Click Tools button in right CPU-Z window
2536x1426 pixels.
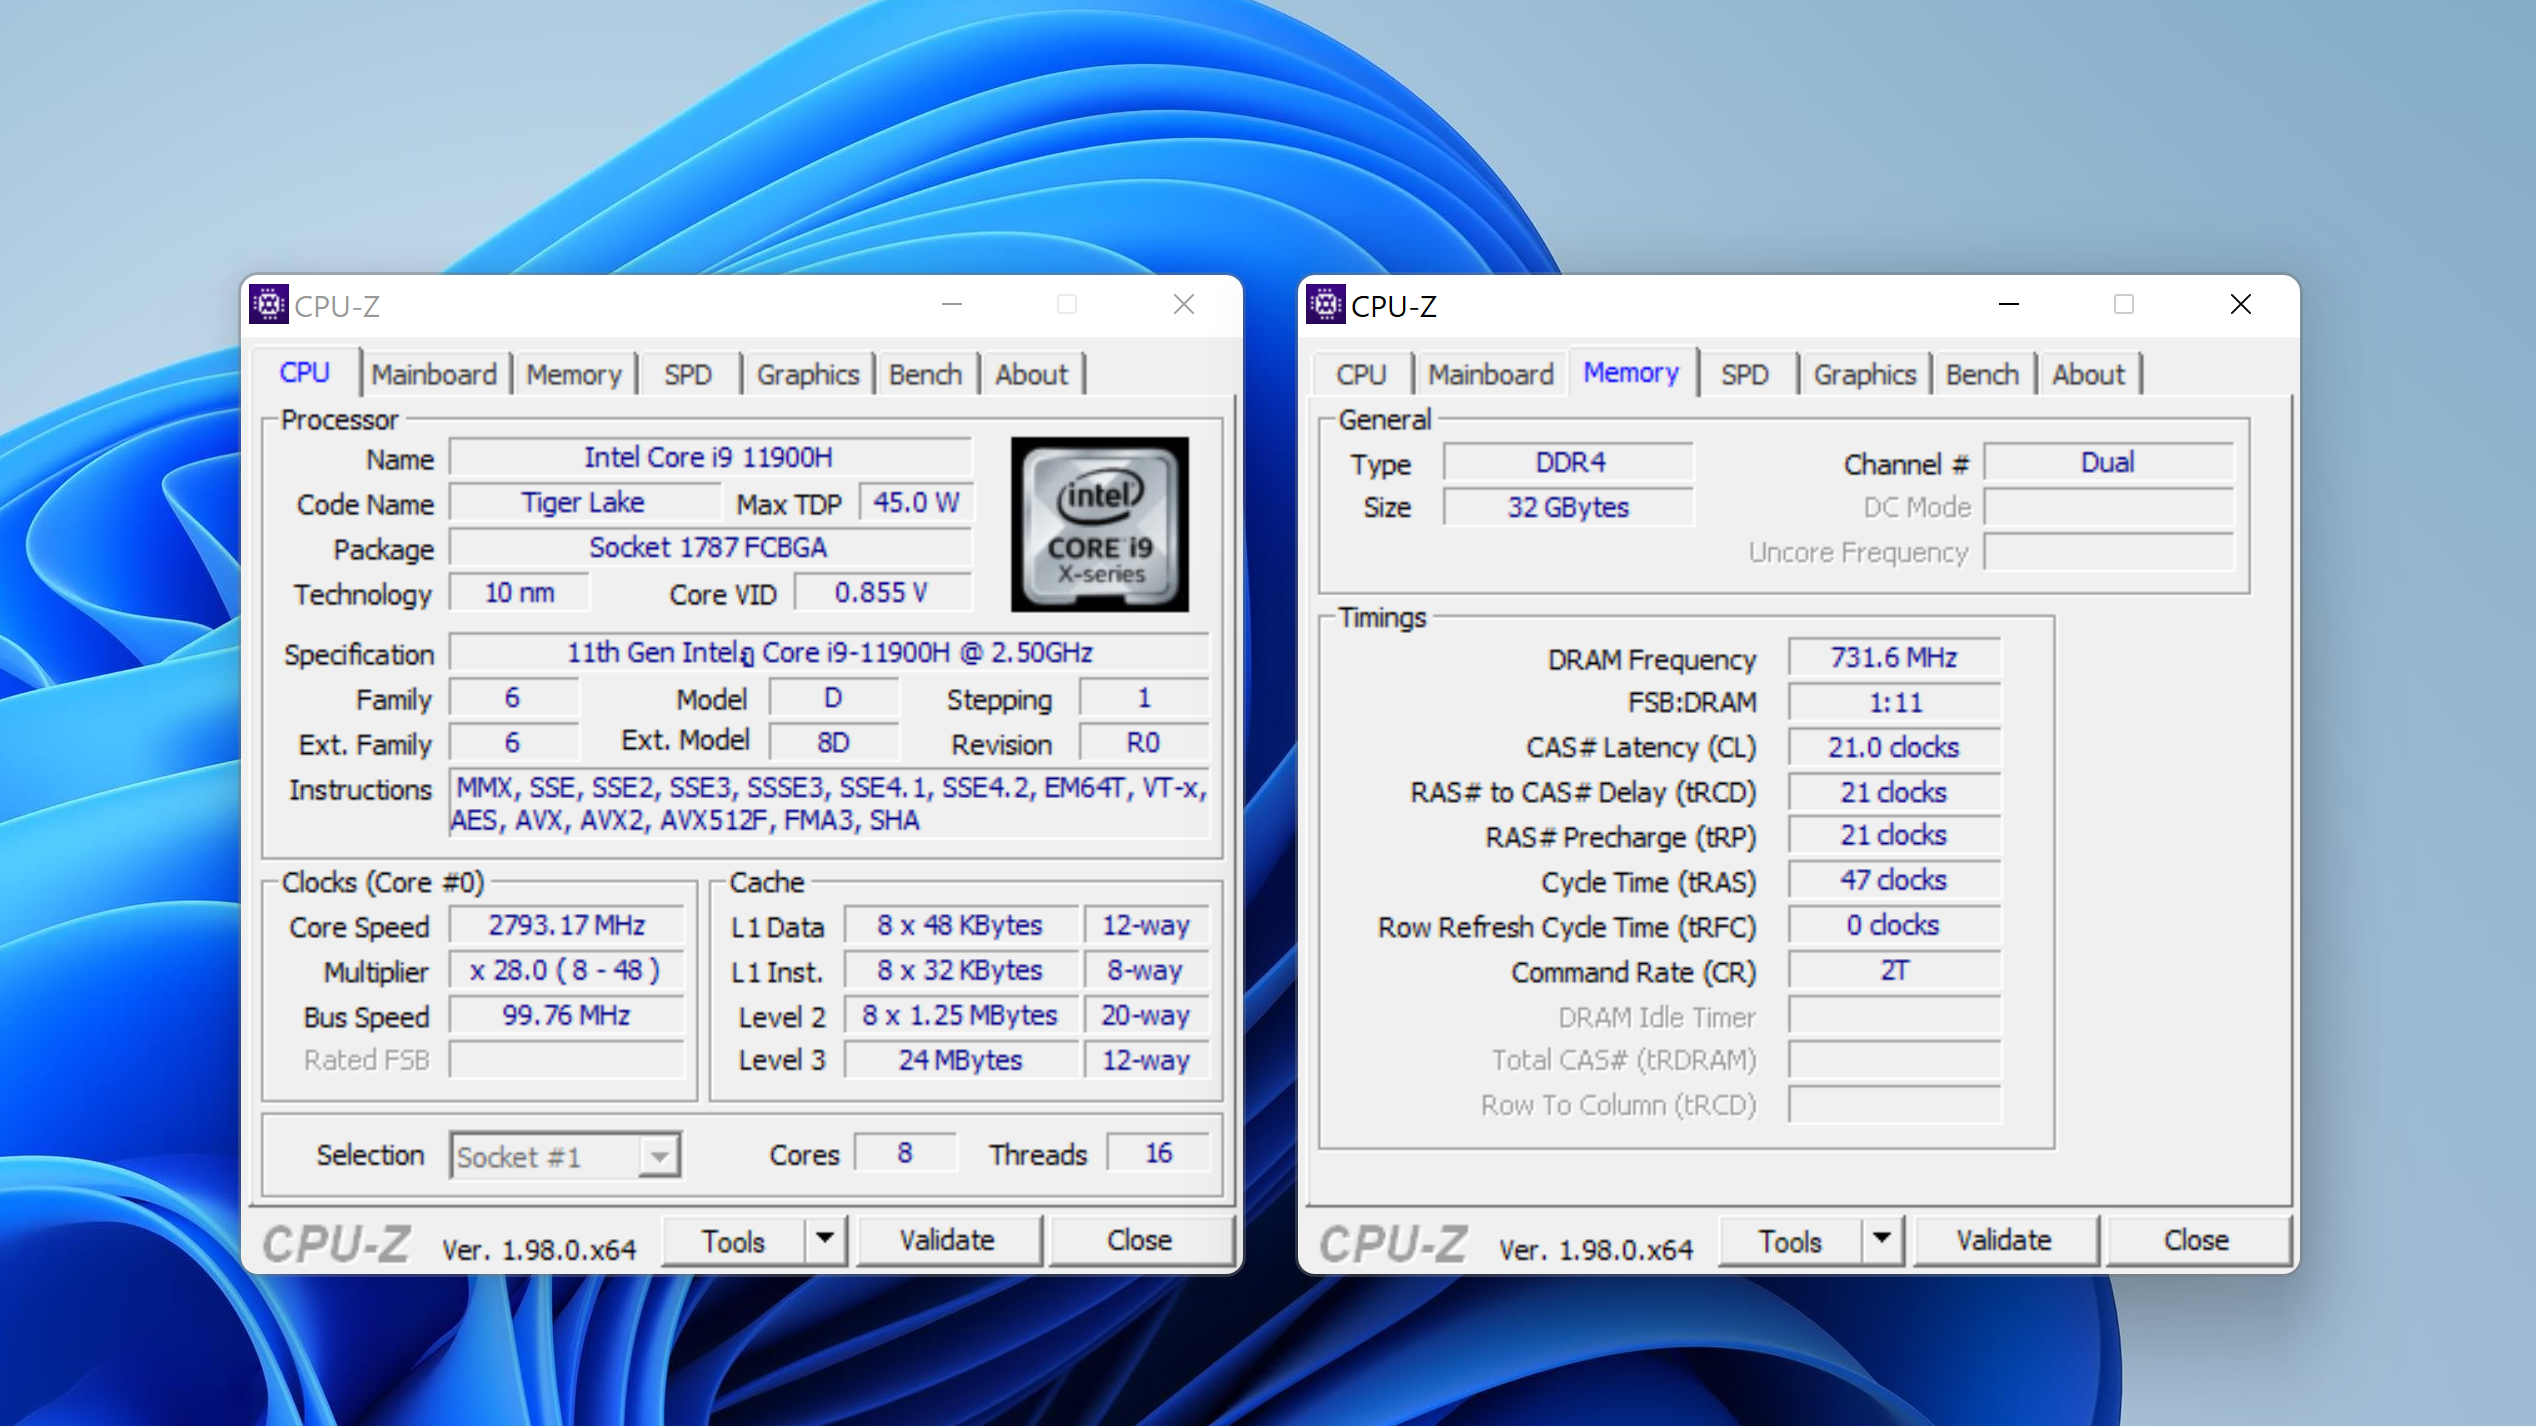click(x=1790, y=1240)
